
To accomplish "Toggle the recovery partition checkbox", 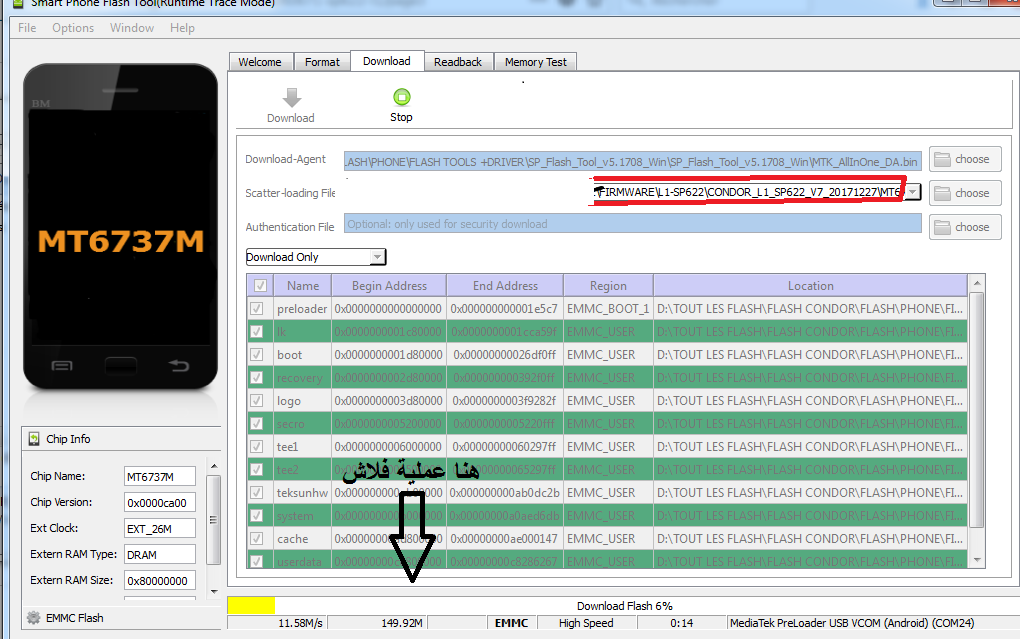I will click(257, 378).
